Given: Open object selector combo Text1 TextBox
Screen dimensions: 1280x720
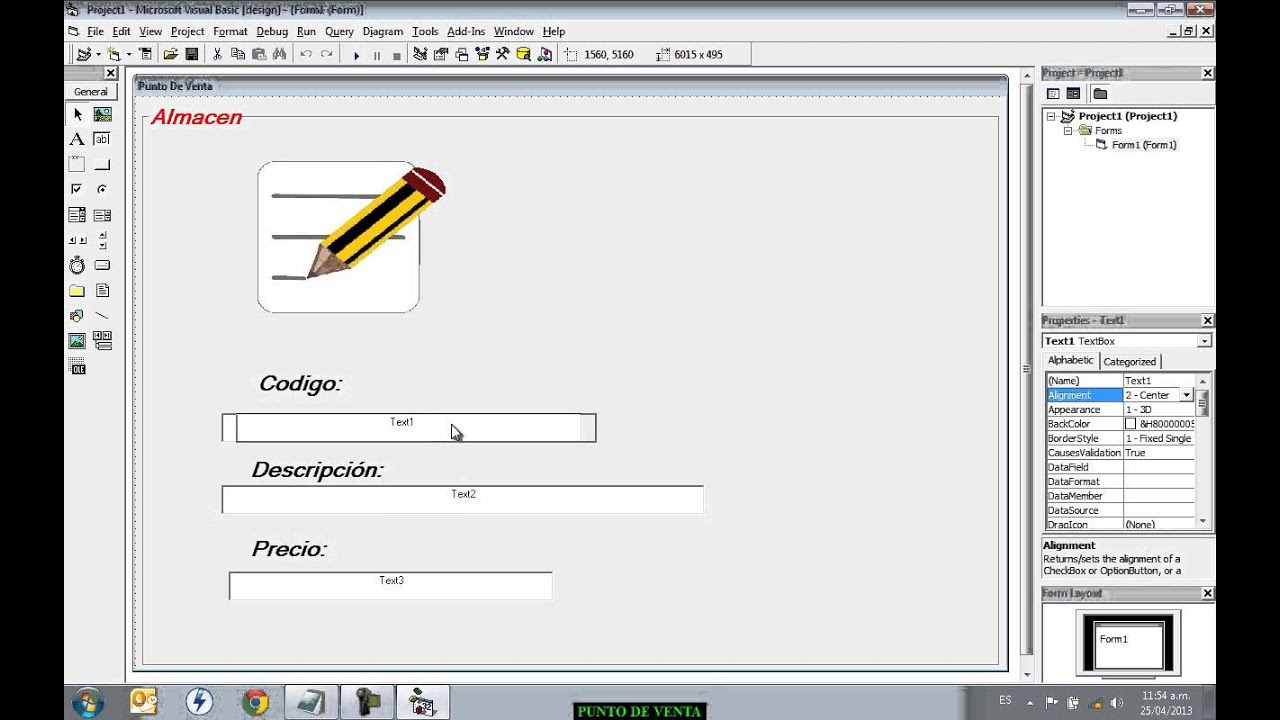Looking at the screenshot, I should point(1126,341).
